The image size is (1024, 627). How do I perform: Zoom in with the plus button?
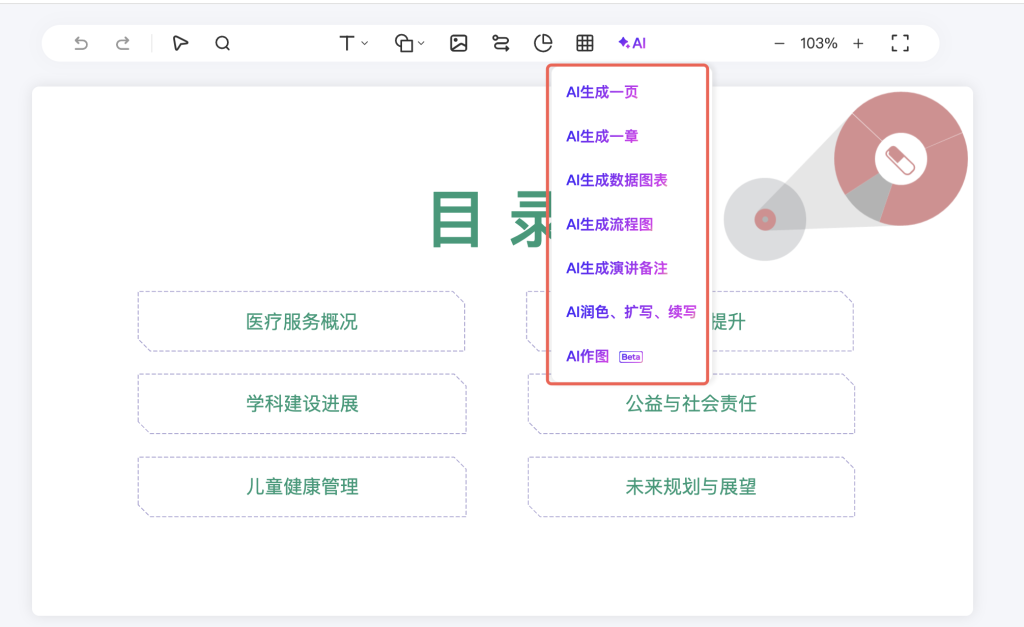(x=858, y=43)
